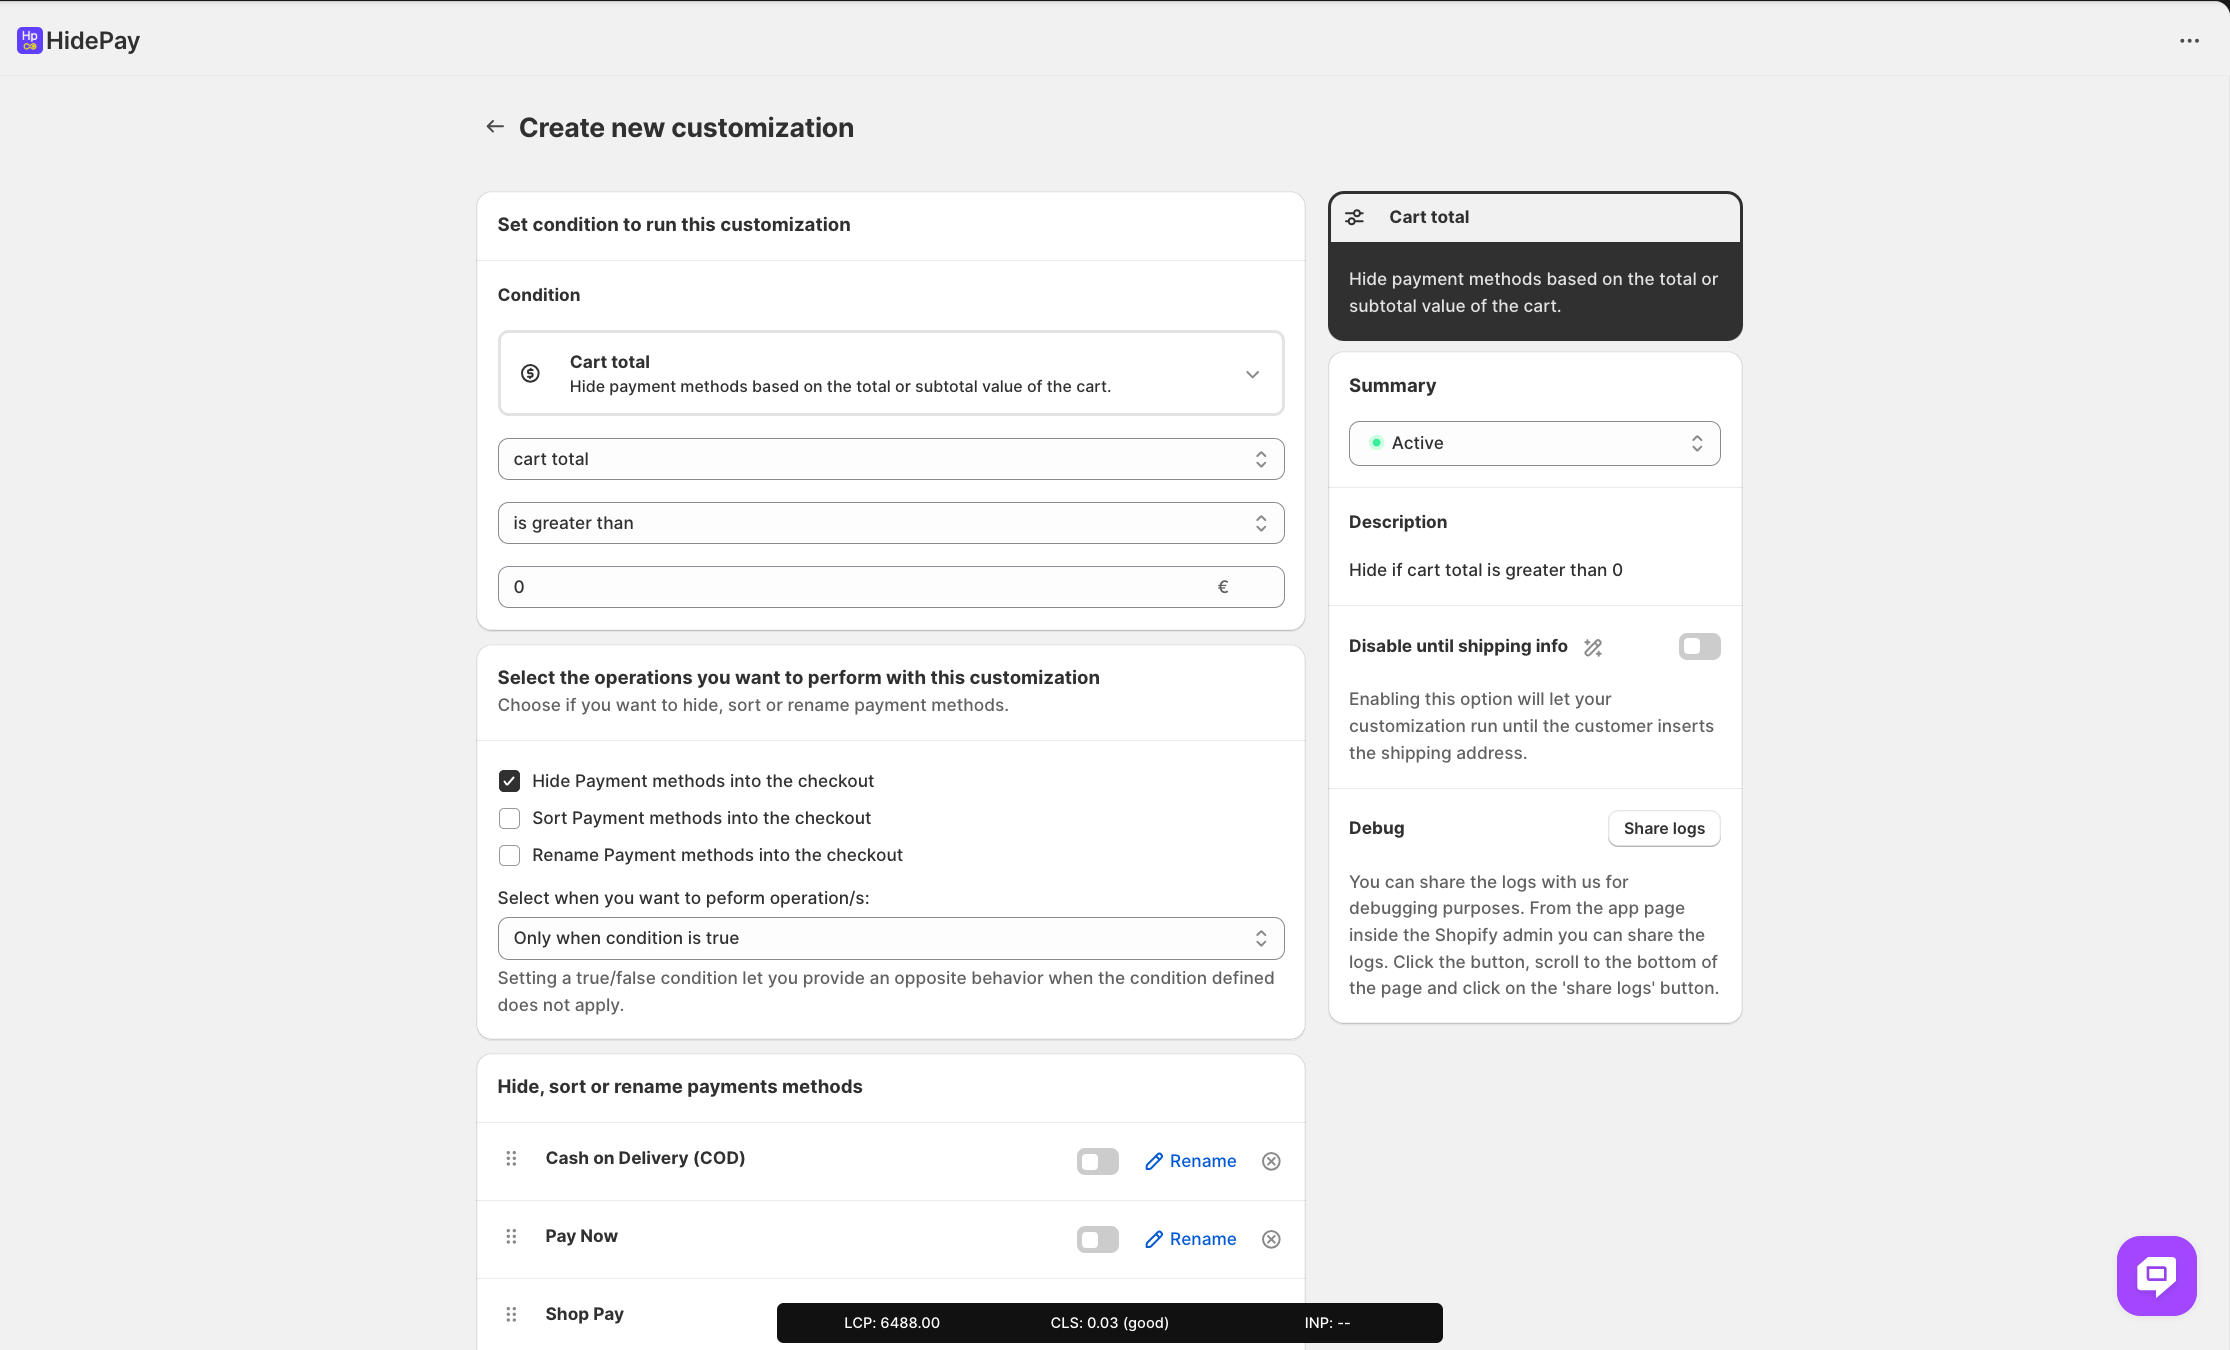Click the remove icon for Pay Now
The width and height of the screenshot is (2230, 1350).
tap(1271, 1239)
